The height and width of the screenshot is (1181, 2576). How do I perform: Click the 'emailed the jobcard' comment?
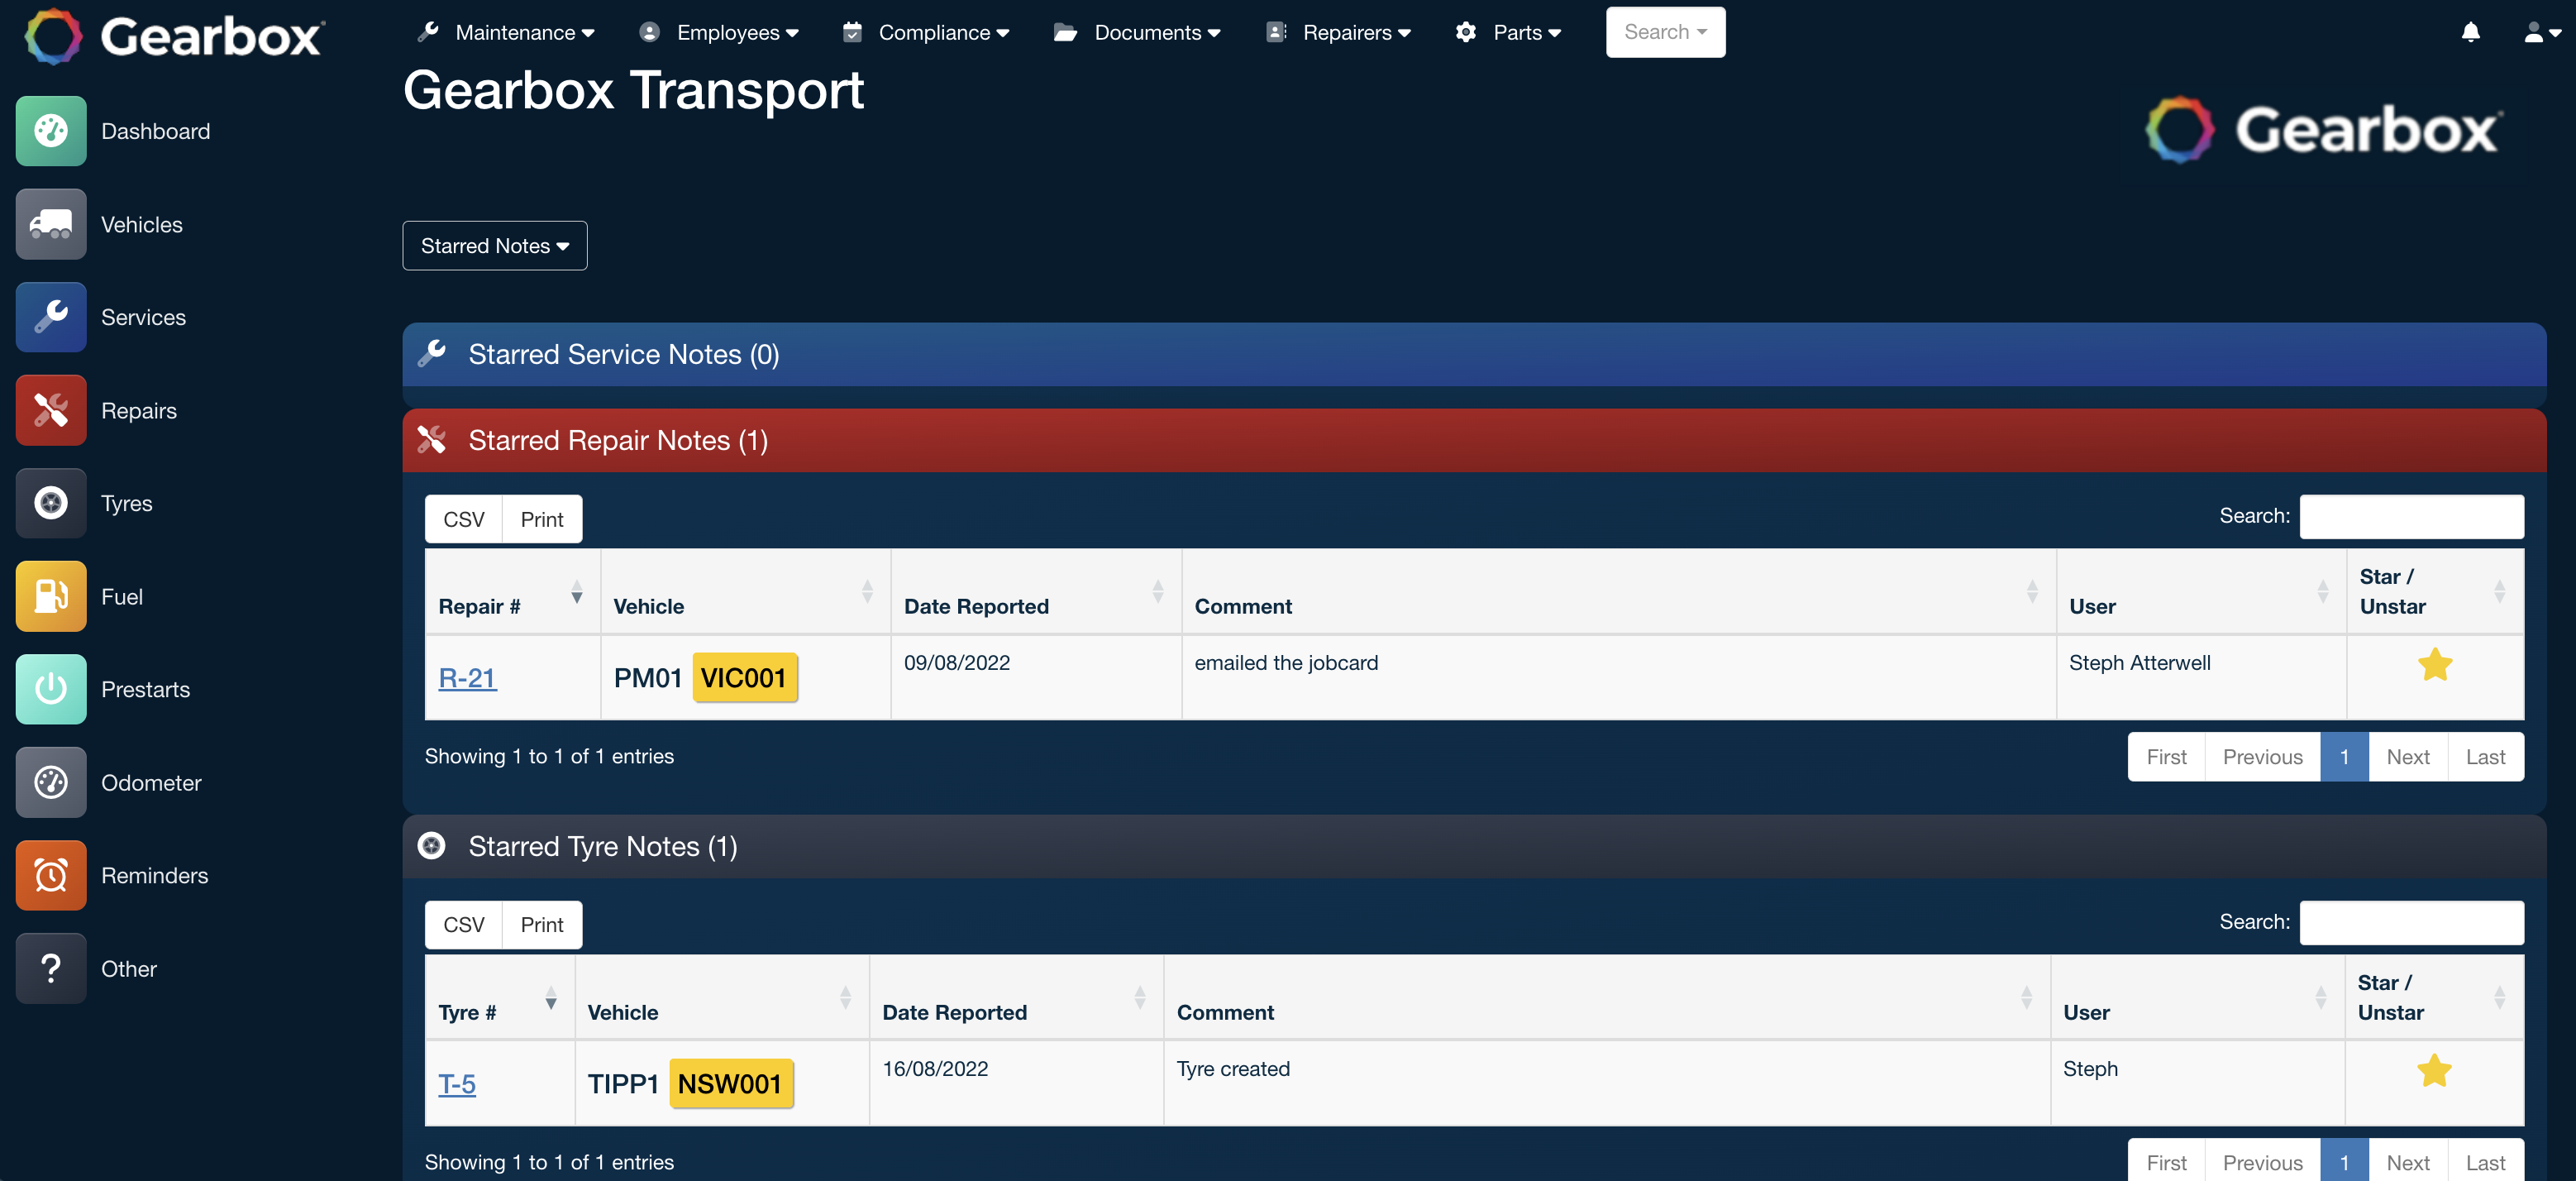pos(1285,662)
